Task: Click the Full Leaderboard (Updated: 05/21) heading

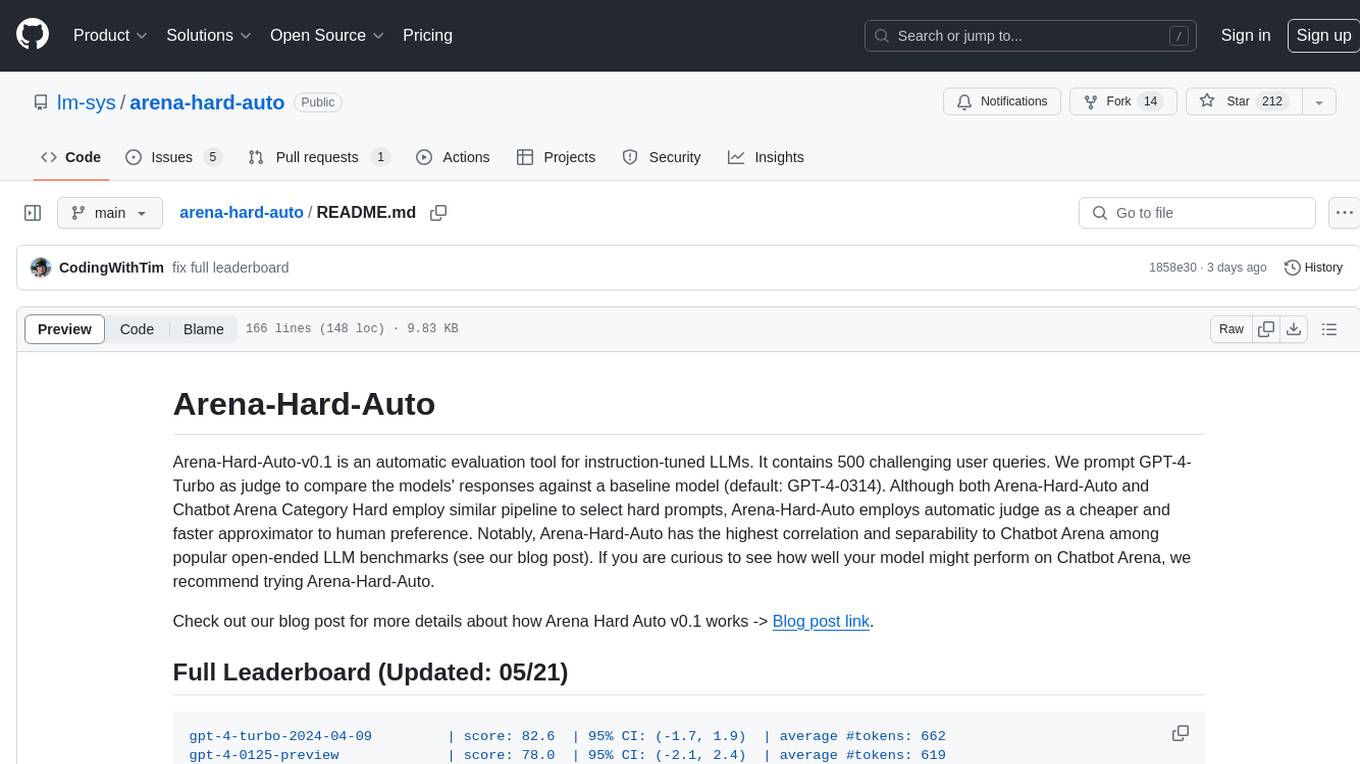Action: point(370,672)
